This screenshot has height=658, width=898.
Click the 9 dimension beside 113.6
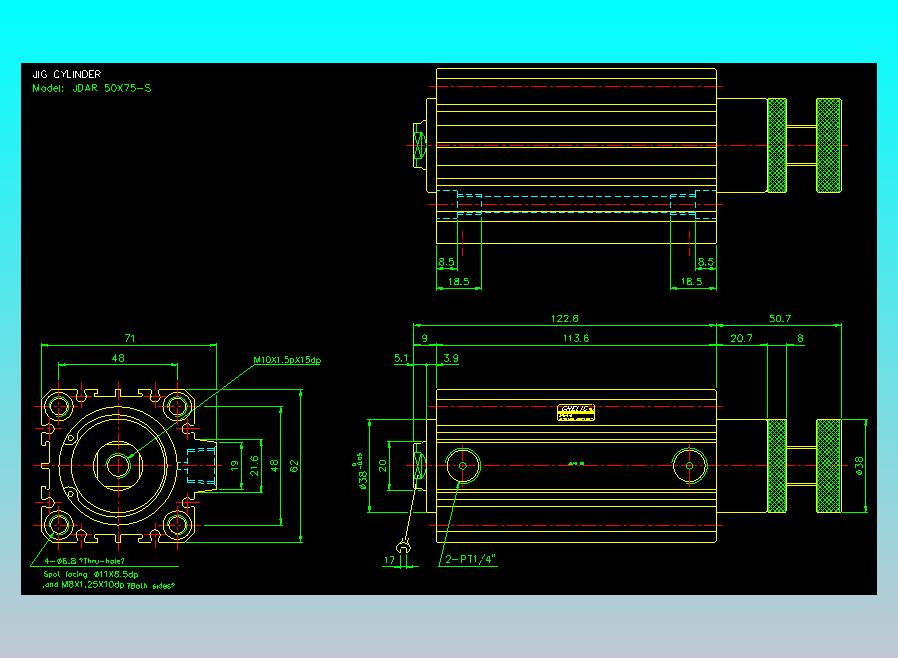pyautogui.click(x=424, y=338)
